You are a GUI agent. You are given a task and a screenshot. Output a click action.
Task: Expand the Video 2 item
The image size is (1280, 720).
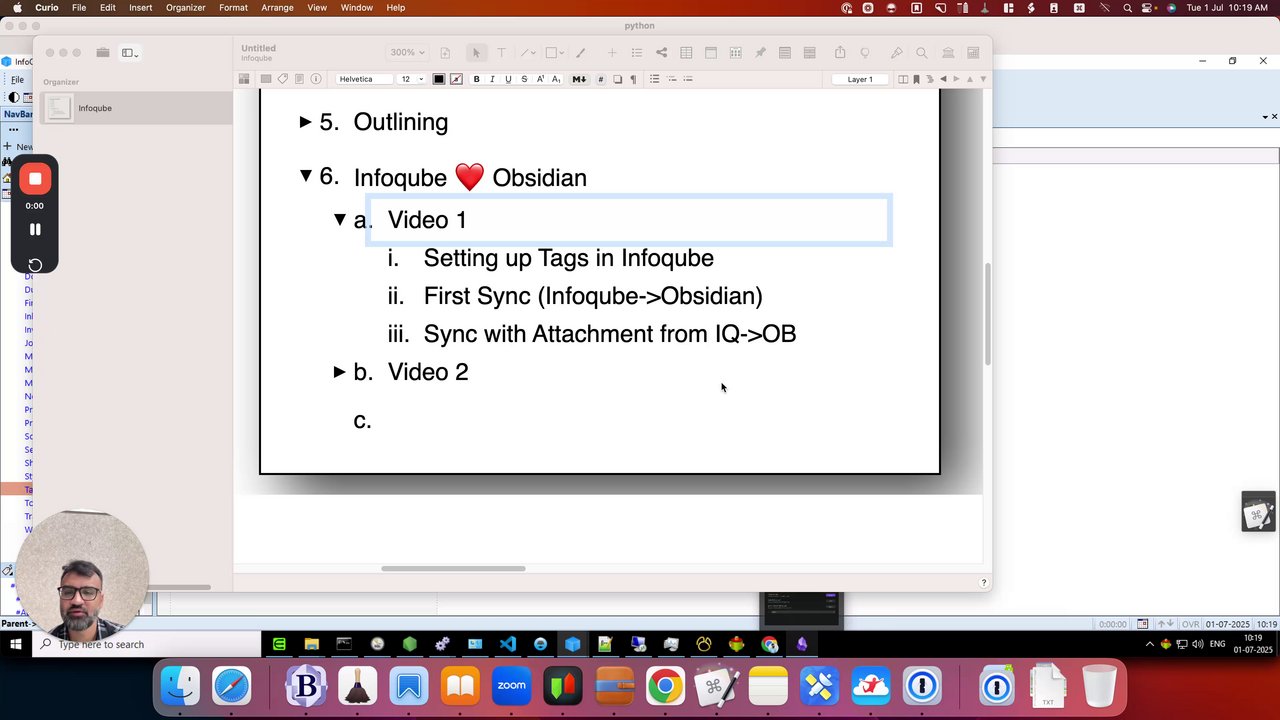click(340, 371)
